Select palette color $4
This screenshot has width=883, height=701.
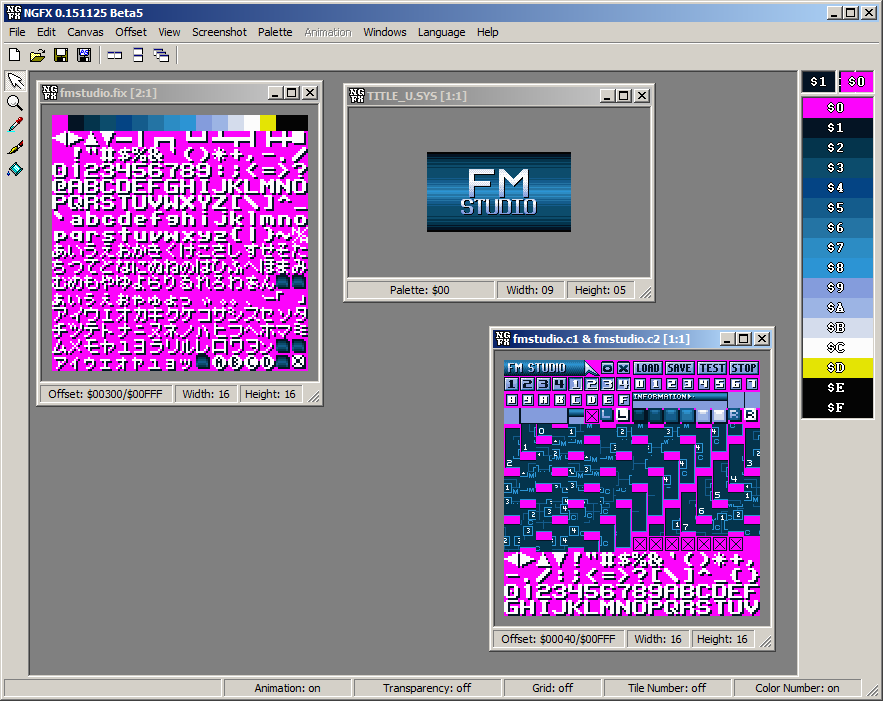click(x=837, y=187)
